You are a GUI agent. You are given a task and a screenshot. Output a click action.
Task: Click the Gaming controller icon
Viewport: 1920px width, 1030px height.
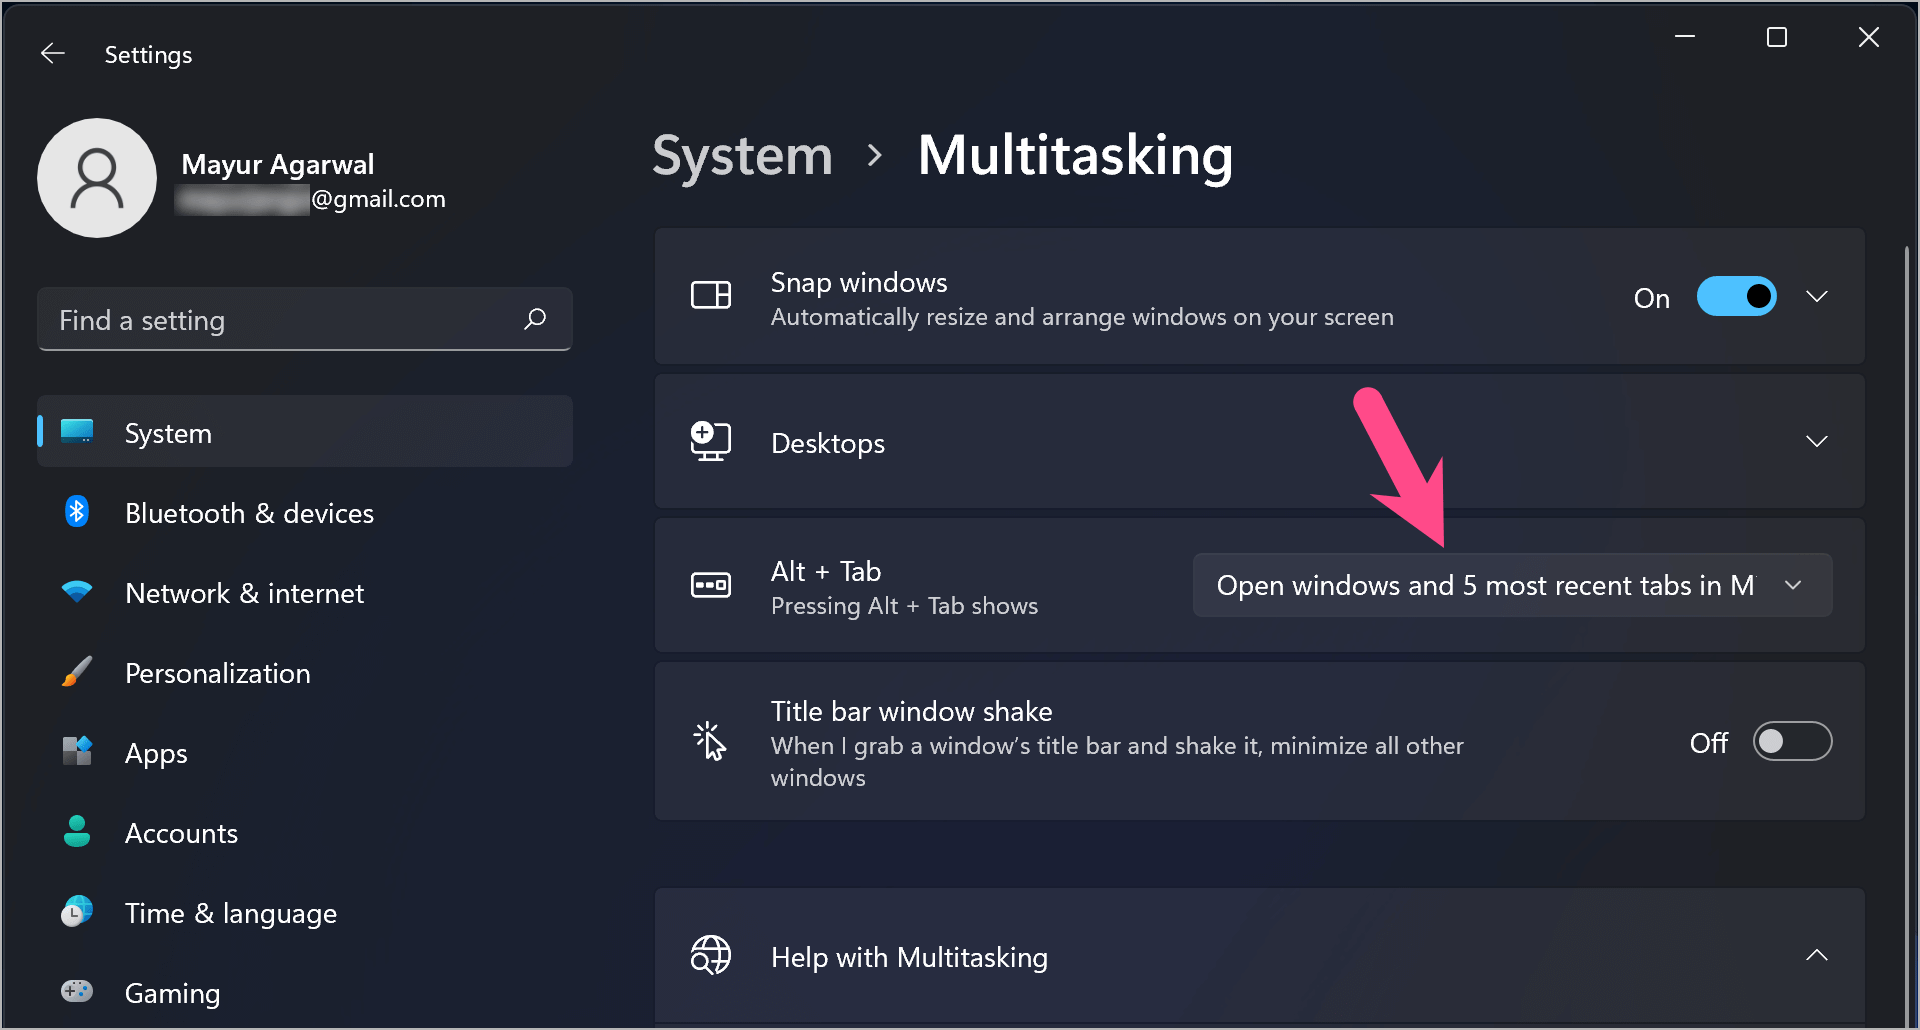click(x=77, y=991)
